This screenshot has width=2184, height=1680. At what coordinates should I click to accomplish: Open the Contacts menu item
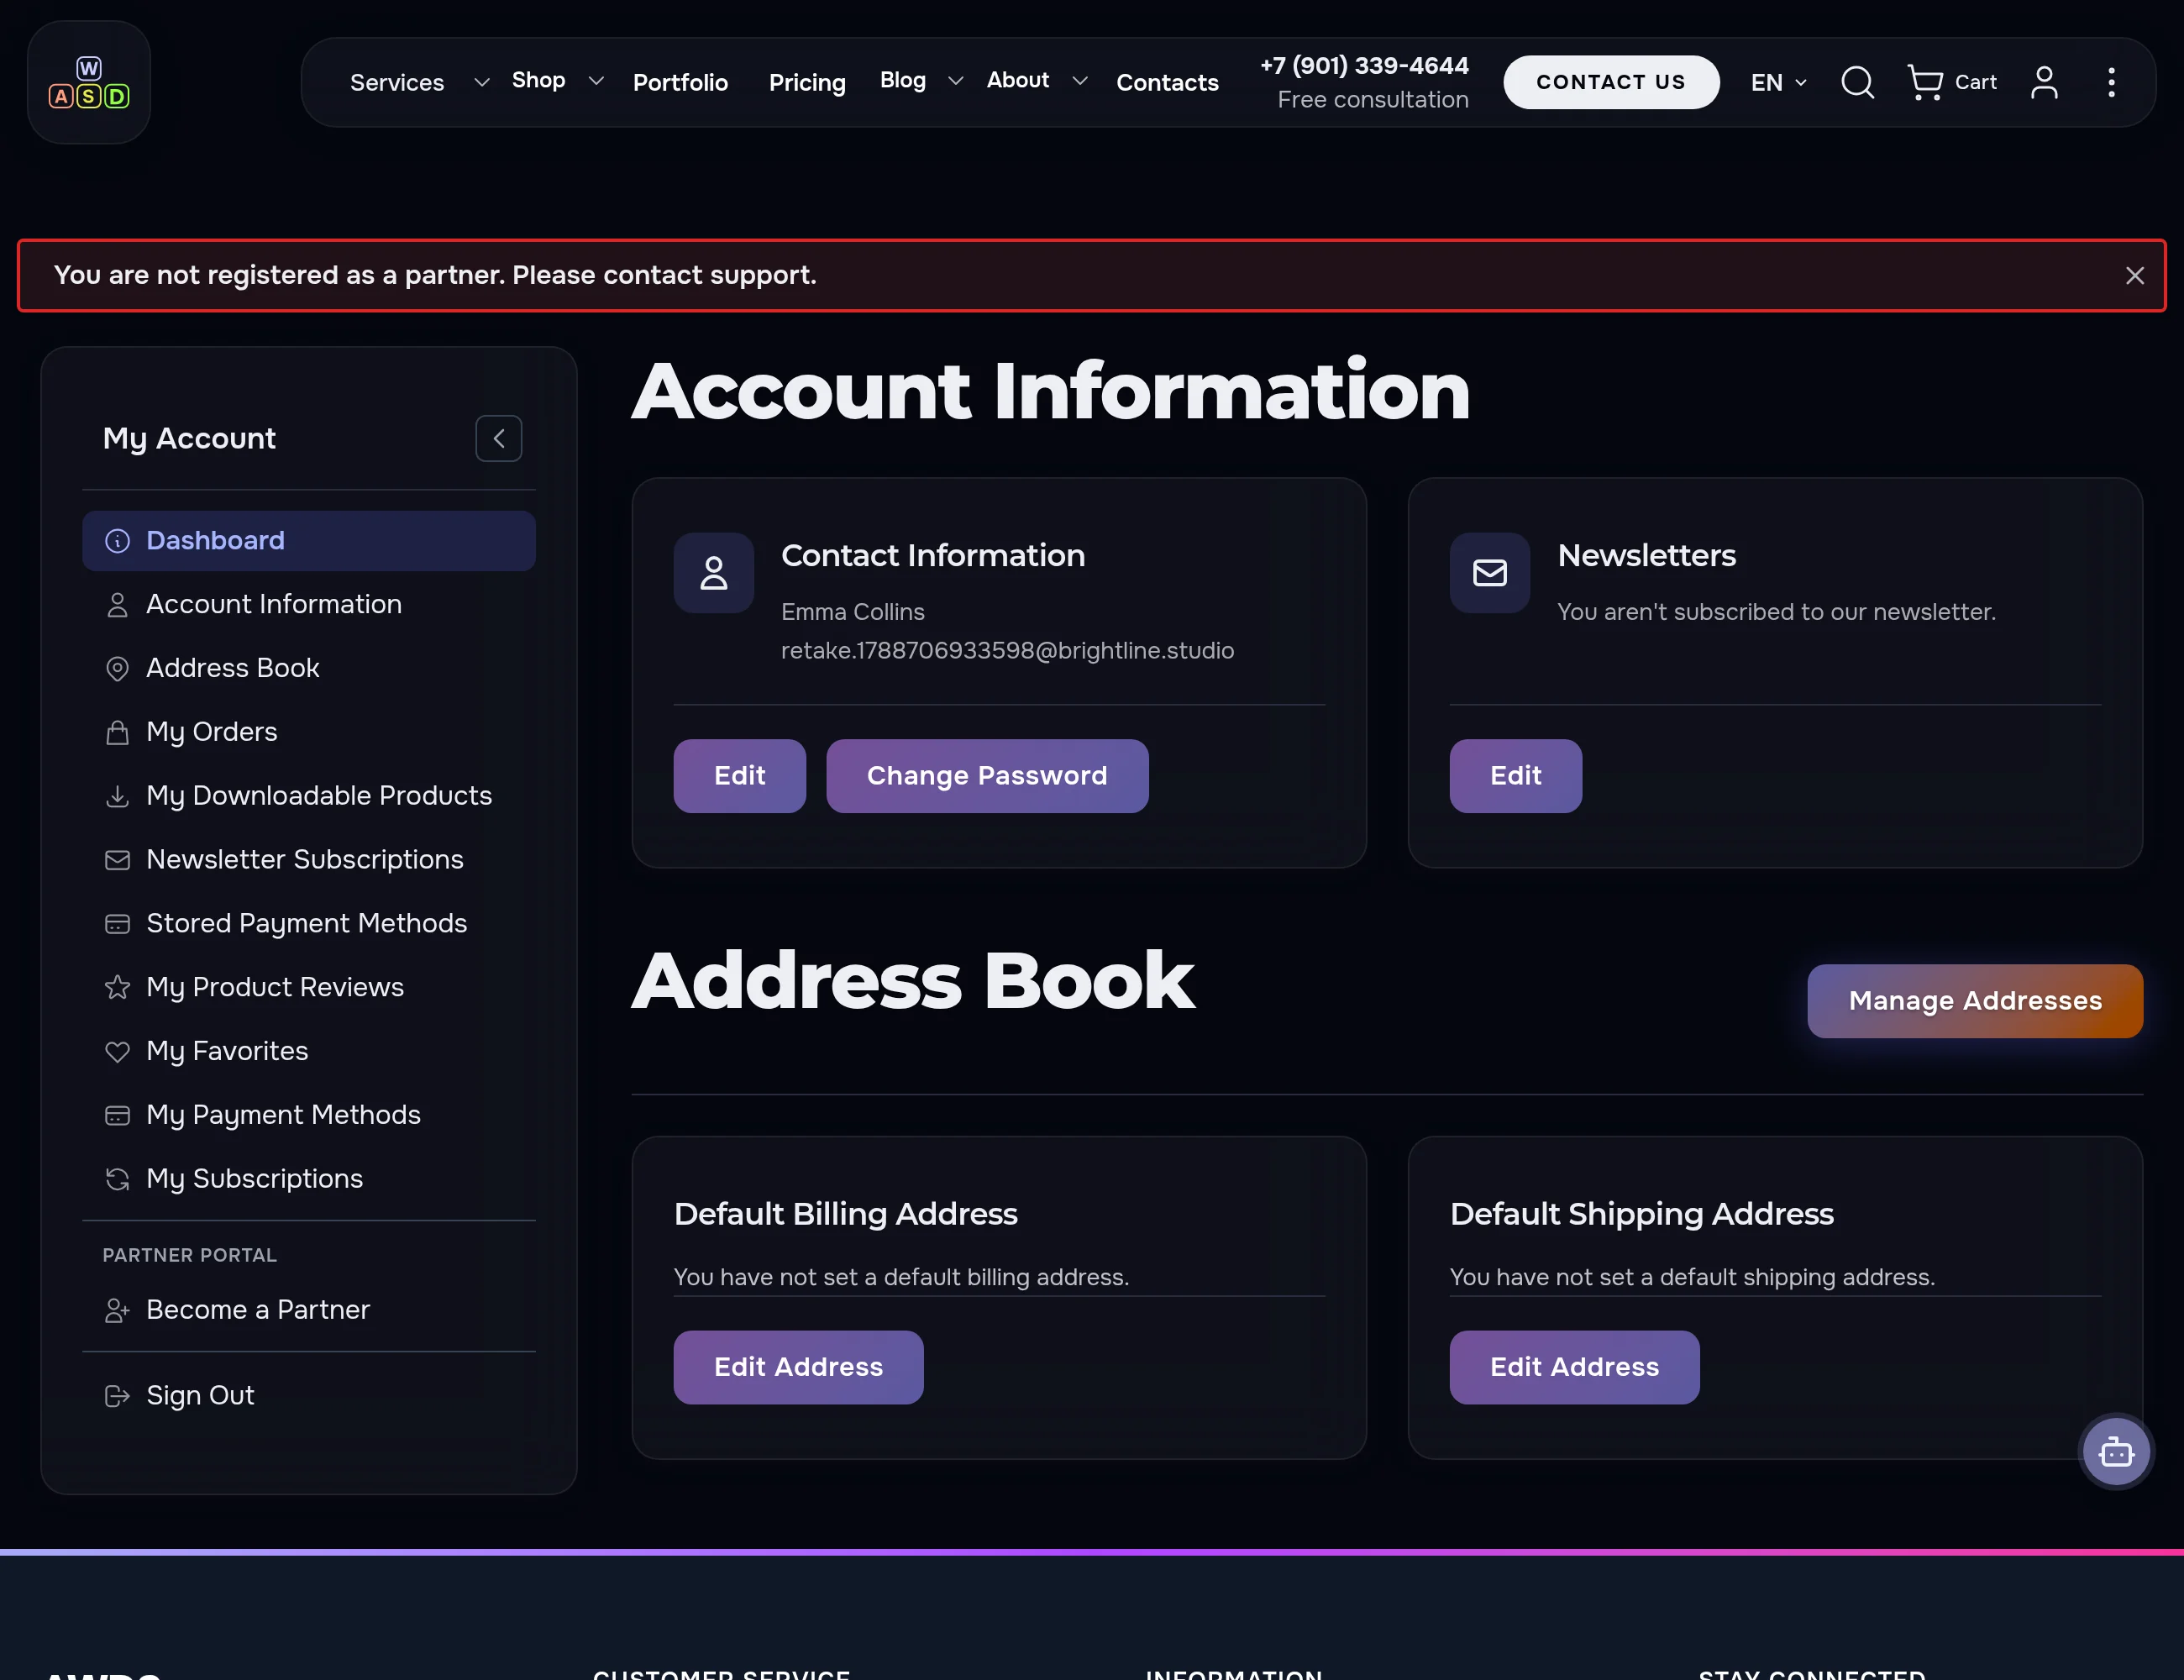(x=1167, y=82)
